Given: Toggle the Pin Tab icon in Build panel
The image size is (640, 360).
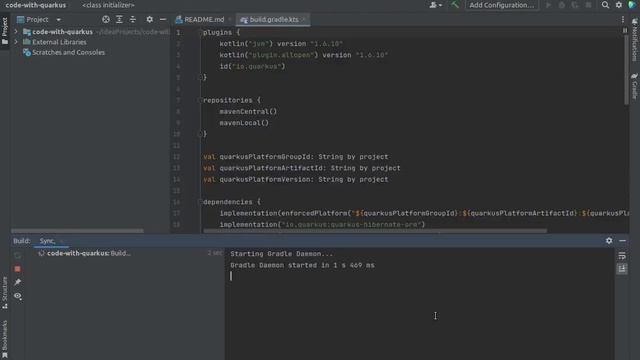Looking at the screenshot, I should (x=18, y=282).
